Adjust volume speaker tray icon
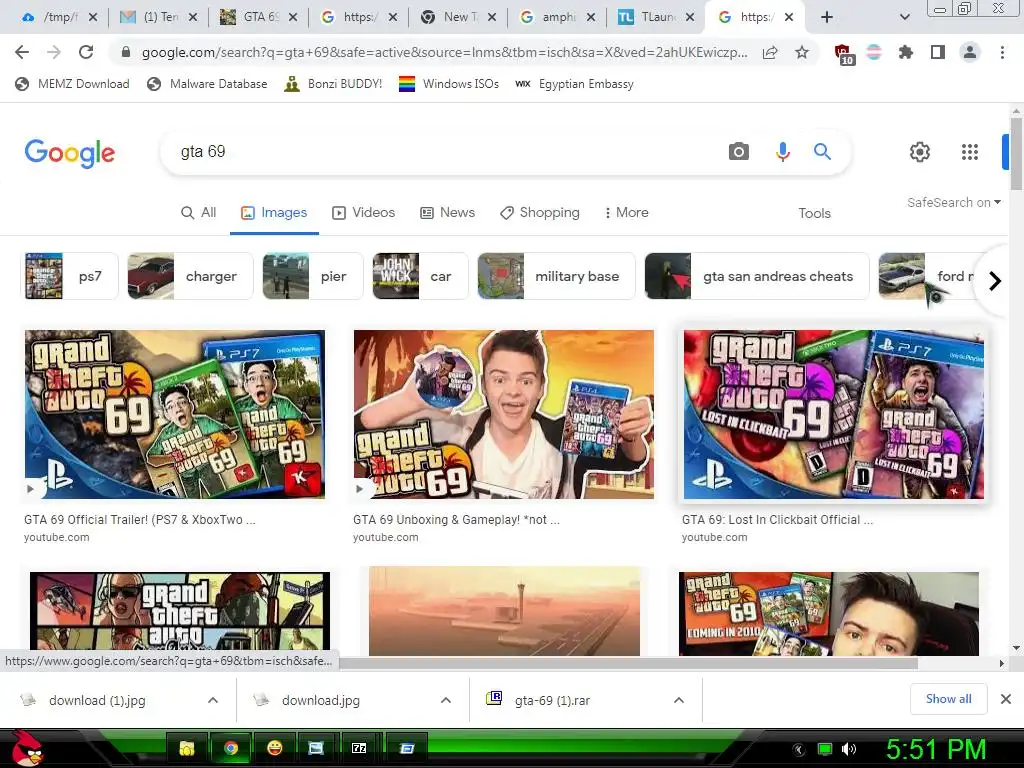Image resolution: width=1024 pixels, height=768 pixels. point(849,749)
